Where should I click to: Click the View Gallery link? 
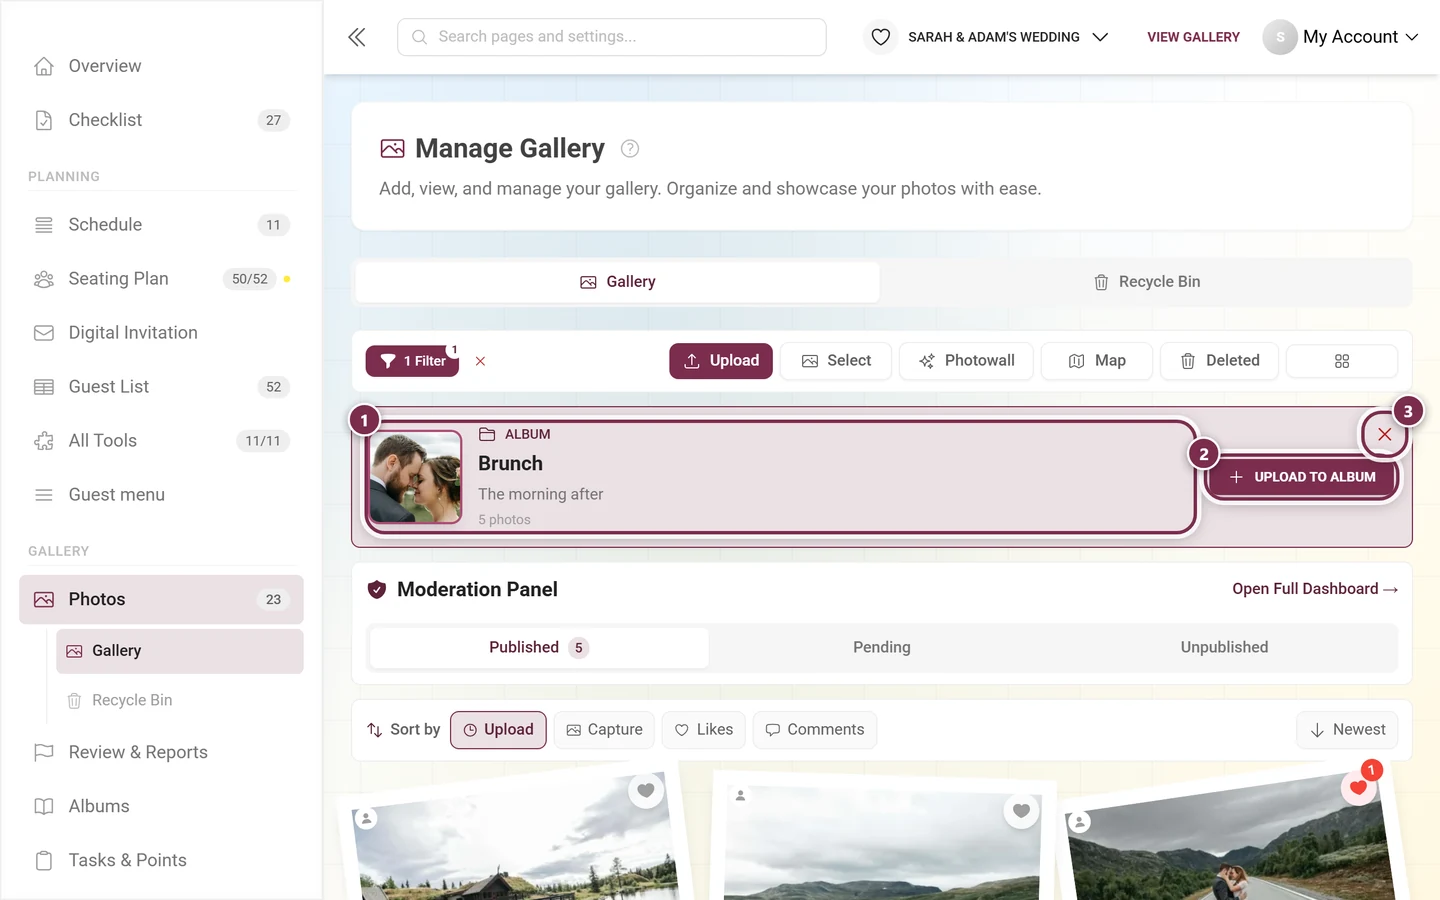pos(1193,37)
